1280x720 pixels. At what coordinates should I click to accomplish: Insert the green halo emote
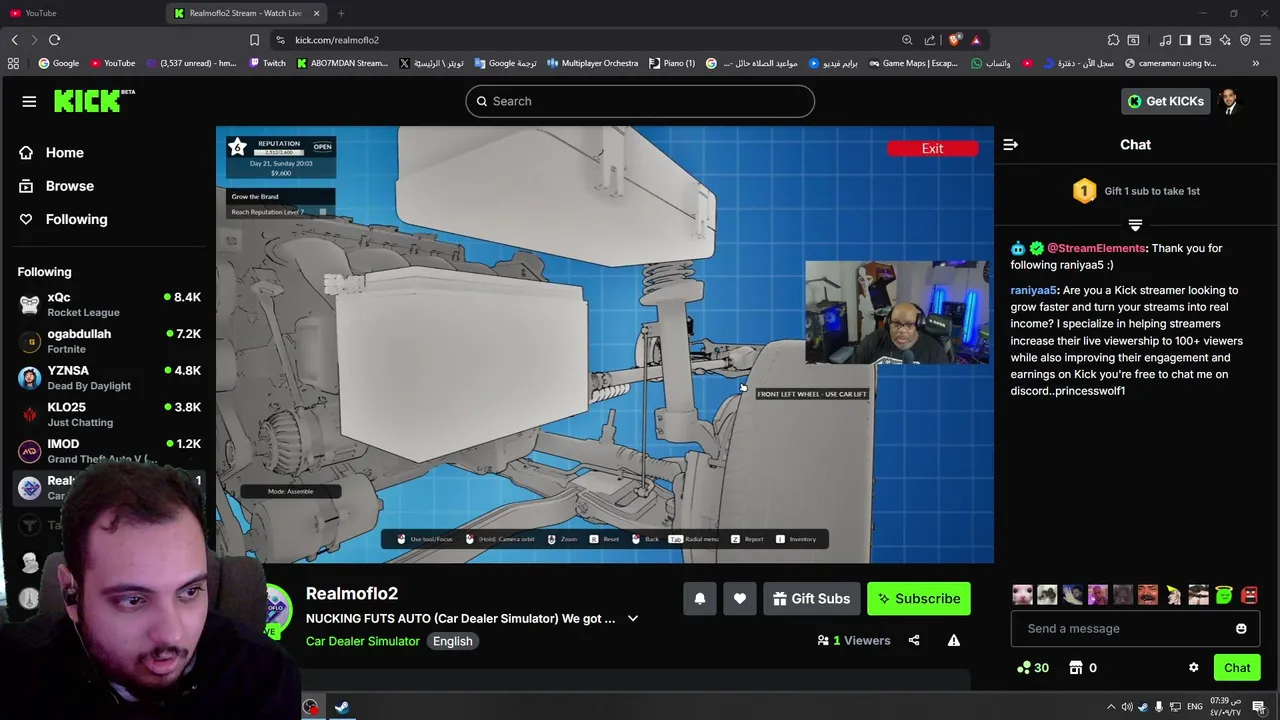1223,596
